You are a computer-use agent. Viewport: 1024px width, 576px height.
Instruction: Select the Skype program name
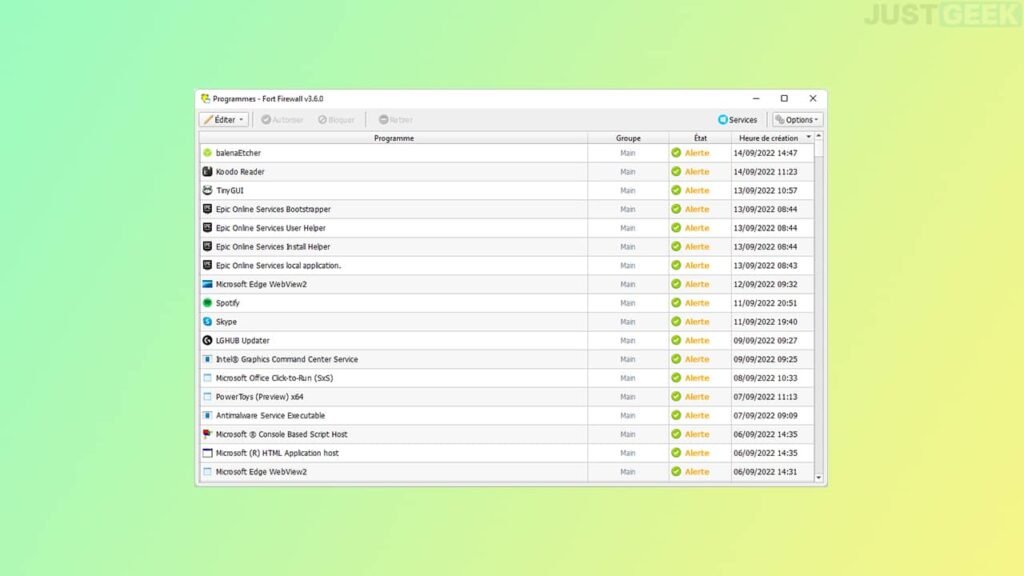(x=227, y=322)
